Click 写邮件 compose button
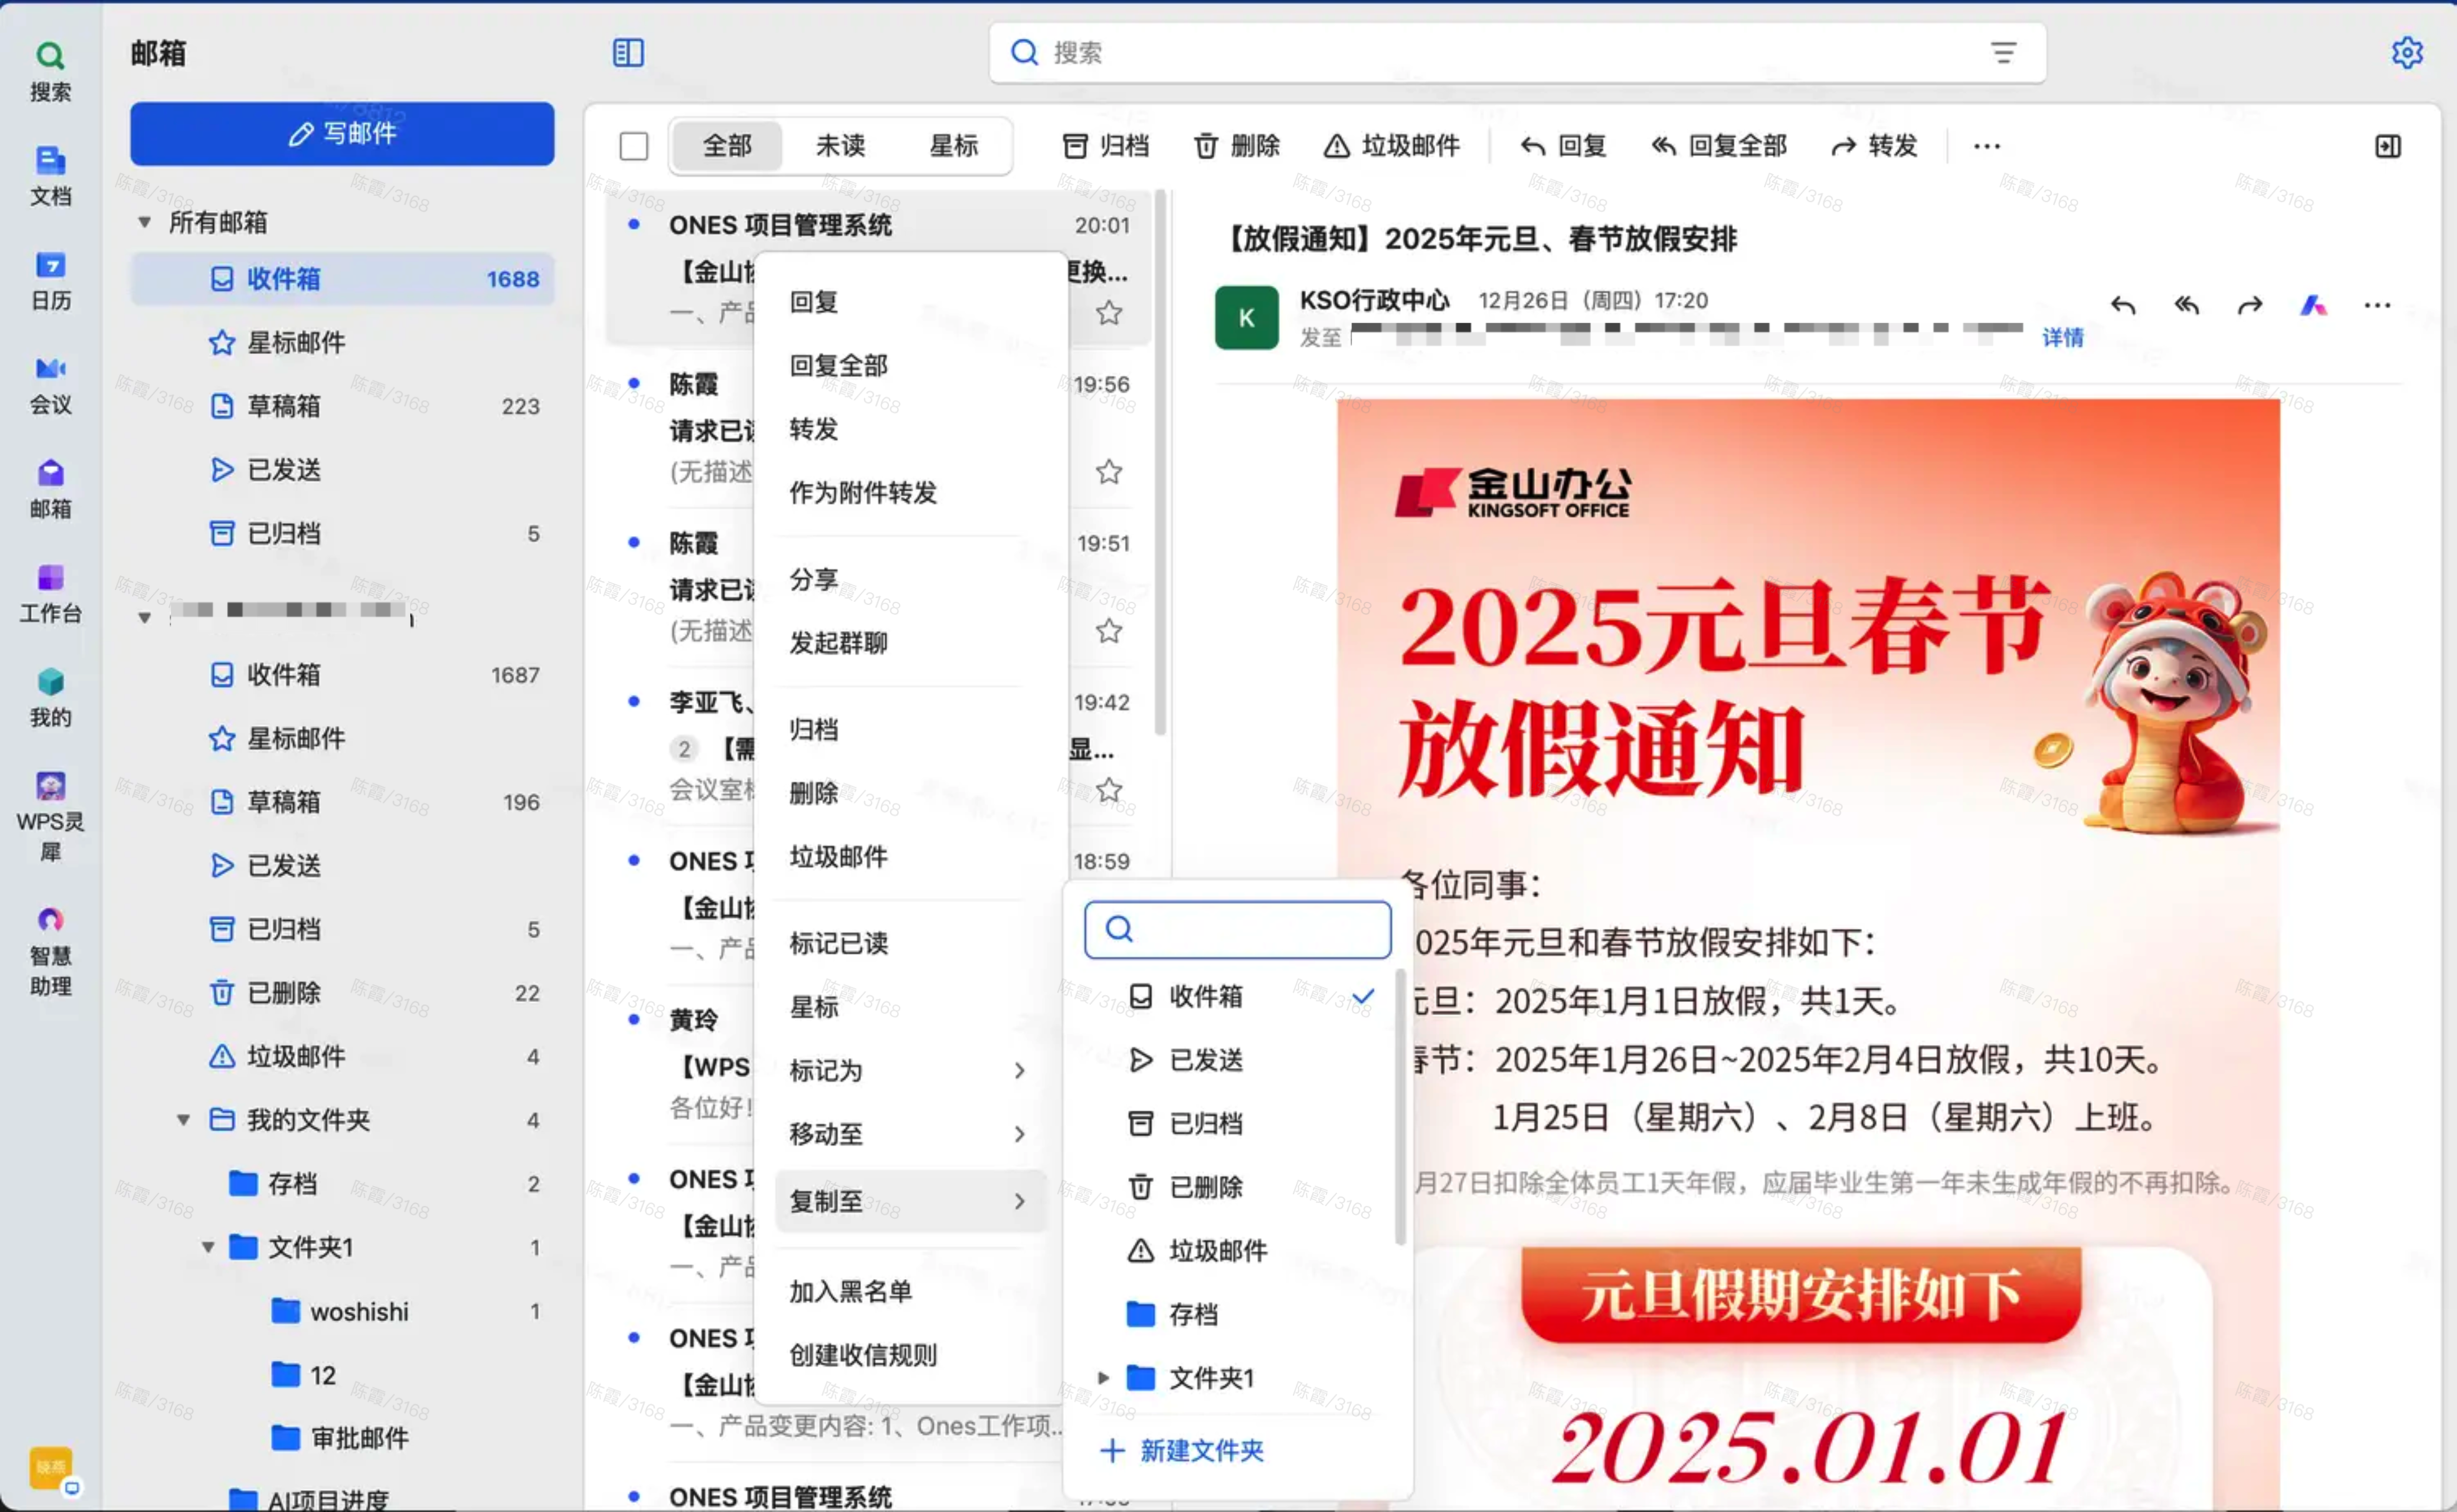Viewport: 2457px width, 1512px height. click(x=342, y=134)
